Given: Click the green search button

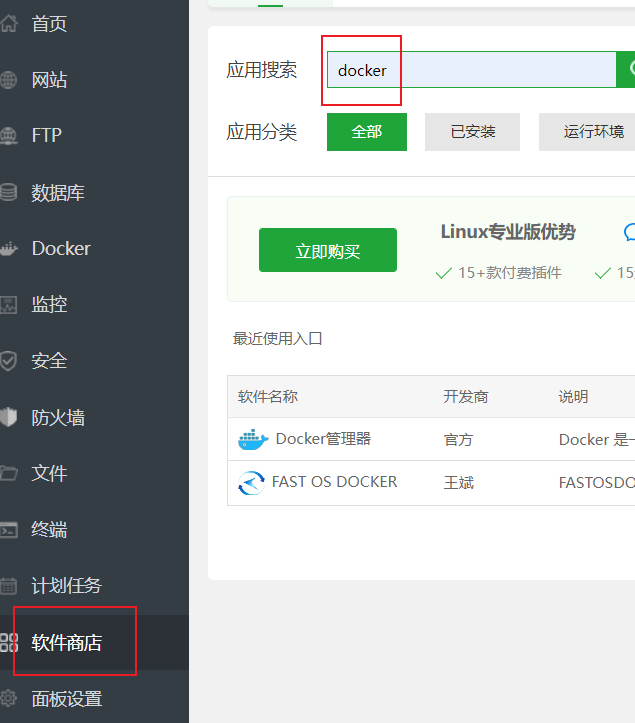Looking at the screenshot, I should (626, 70).
